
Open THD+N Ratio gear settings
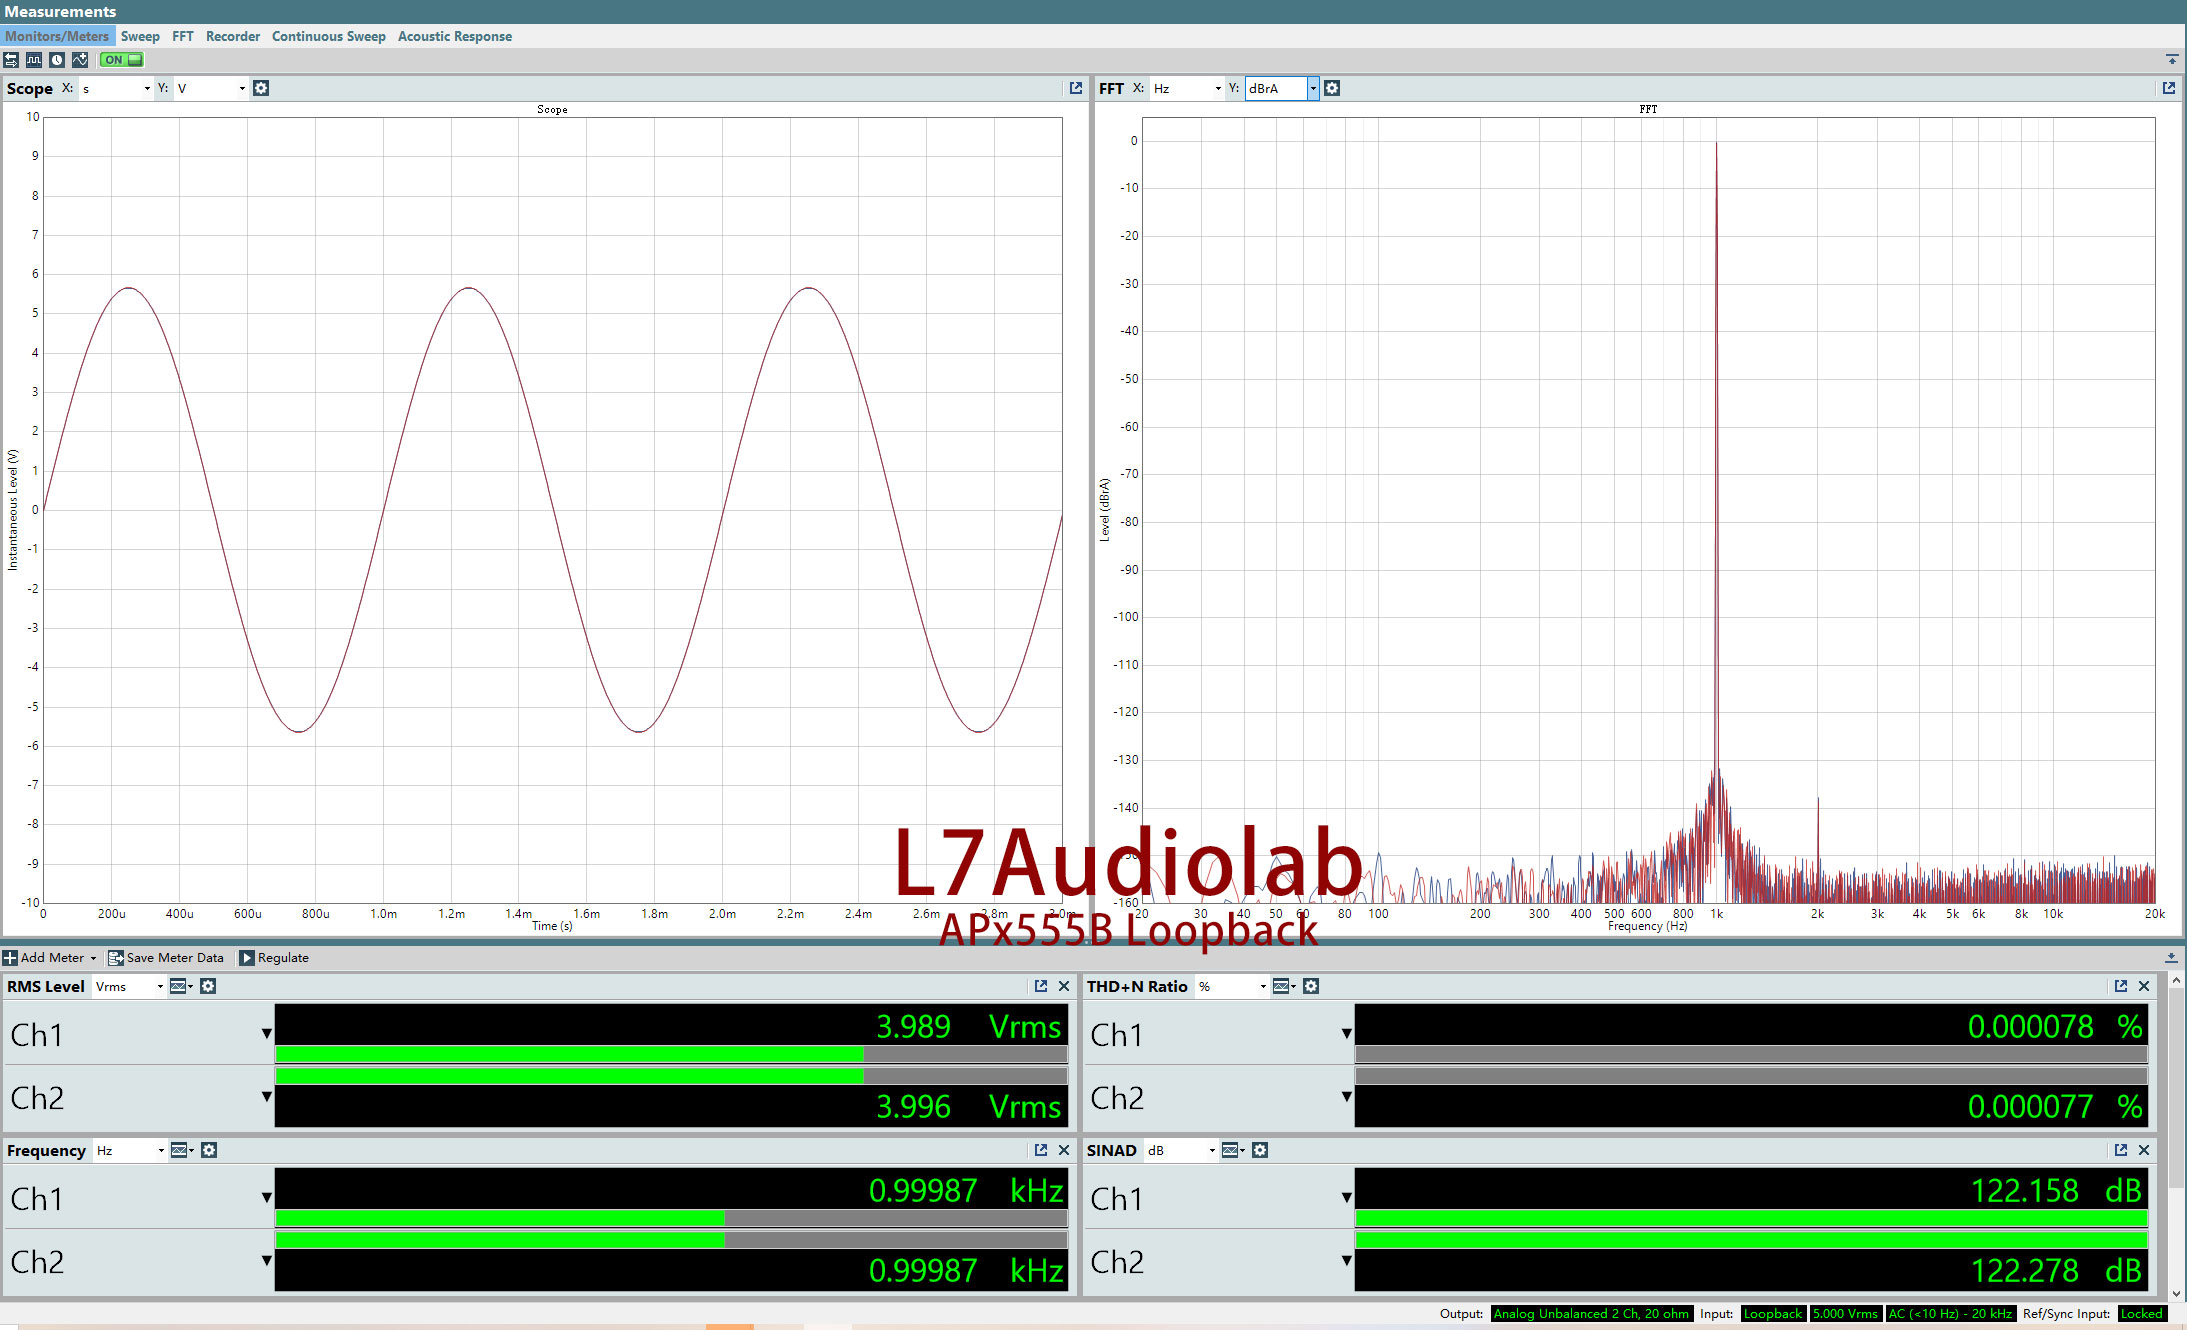coord(1311,986)
